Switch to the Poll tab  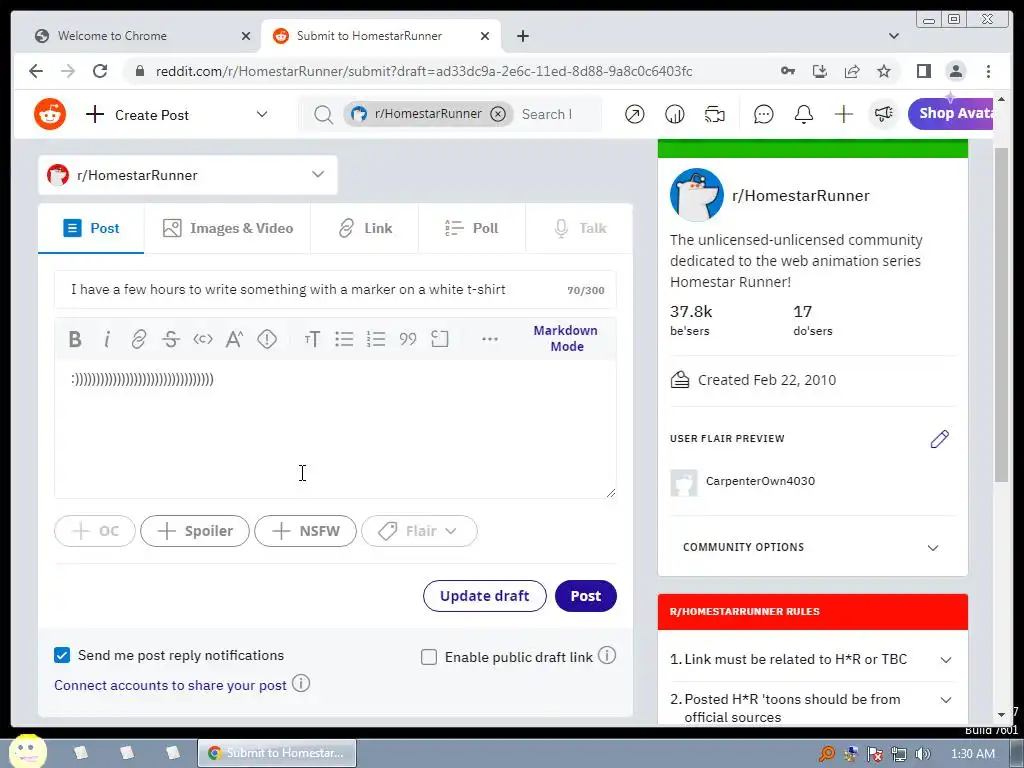point(472,228)
